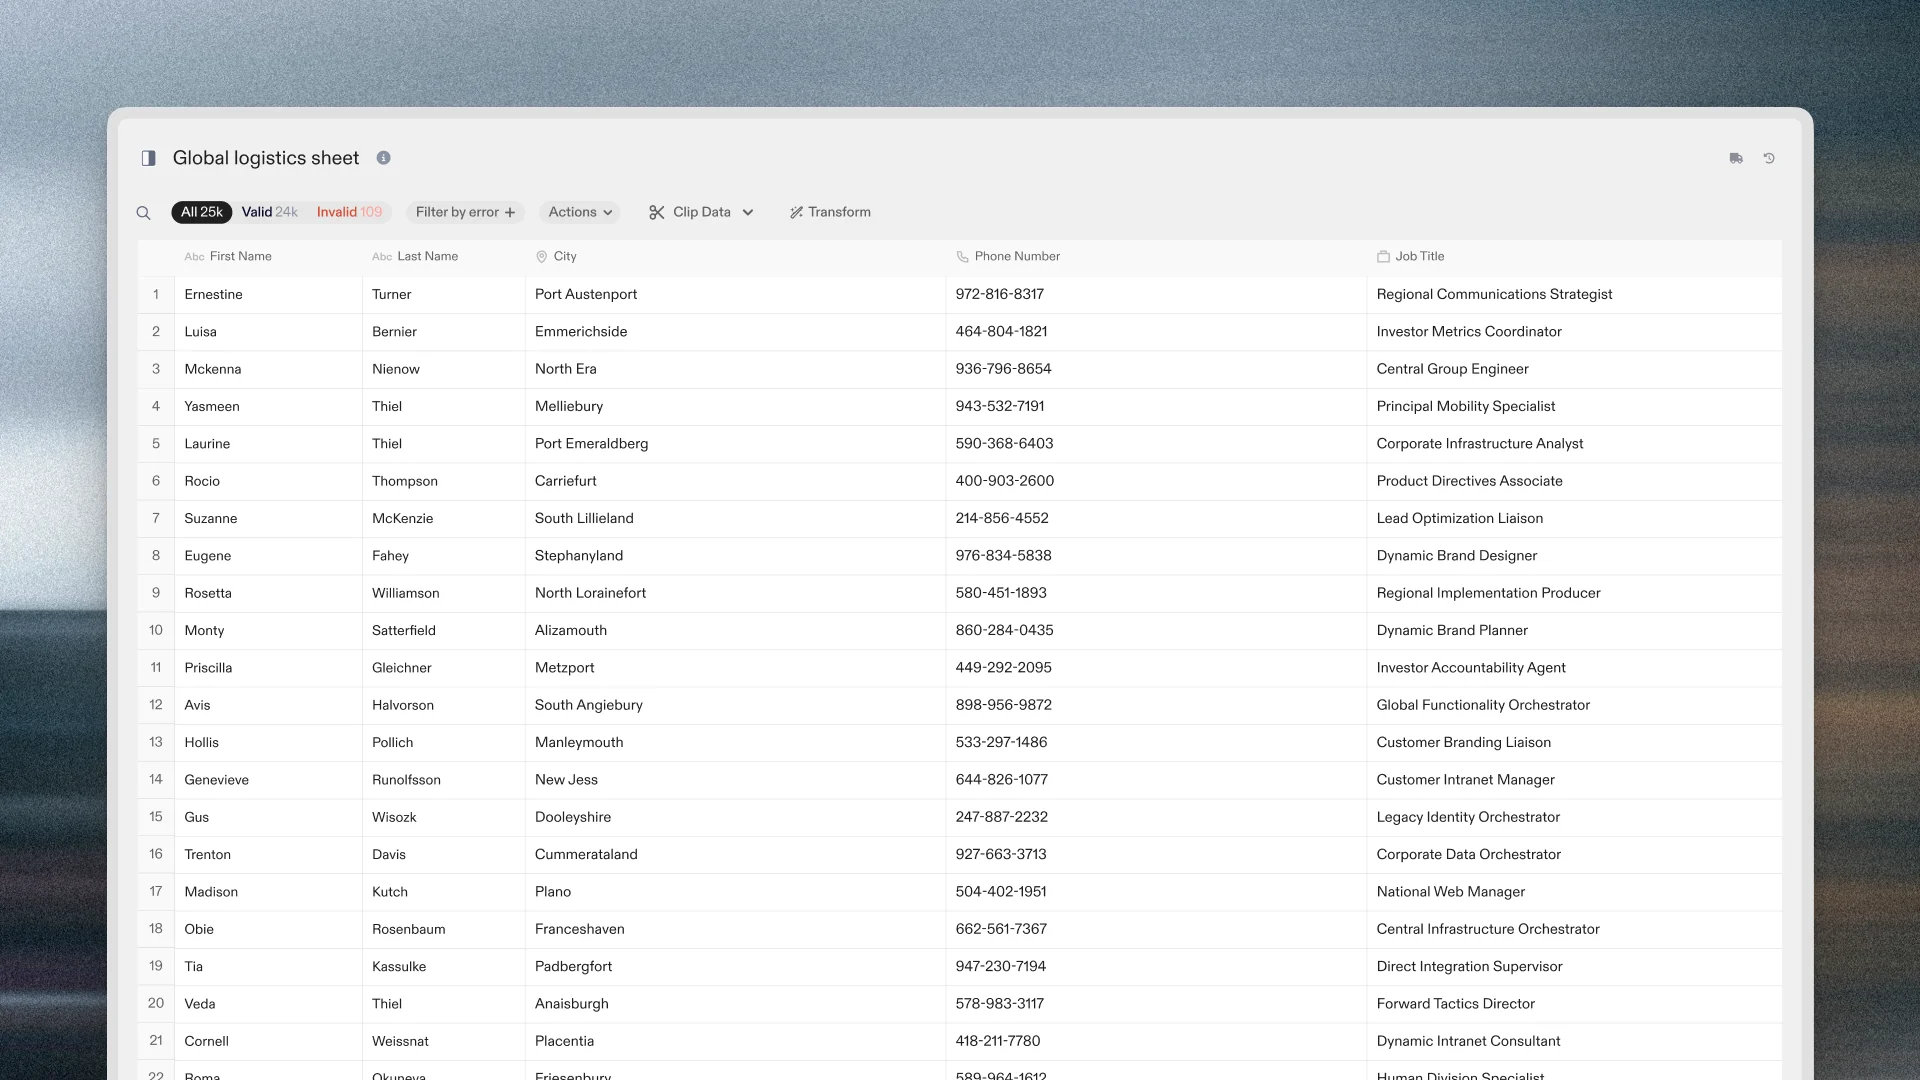Click the scissors Clip Data icon
1920x1080 pixels.
coord(657,212)
